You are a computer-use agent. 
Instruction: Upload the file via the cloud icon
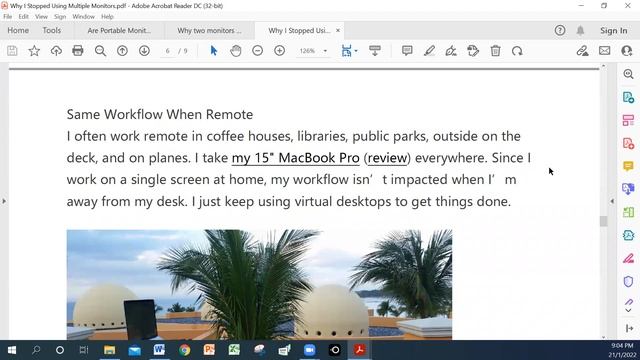click(x=56, y=51)
